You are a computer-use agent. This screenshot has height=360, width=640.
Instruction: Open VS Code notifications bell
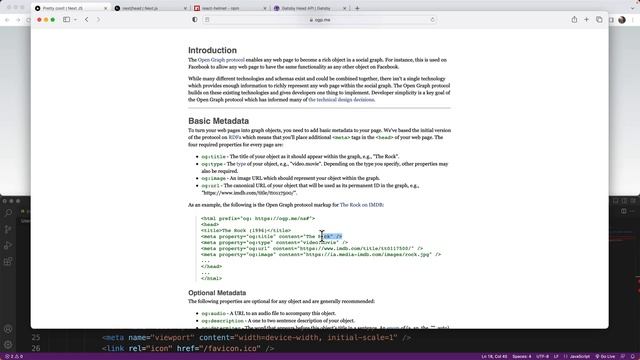click(x=633, y=356)
